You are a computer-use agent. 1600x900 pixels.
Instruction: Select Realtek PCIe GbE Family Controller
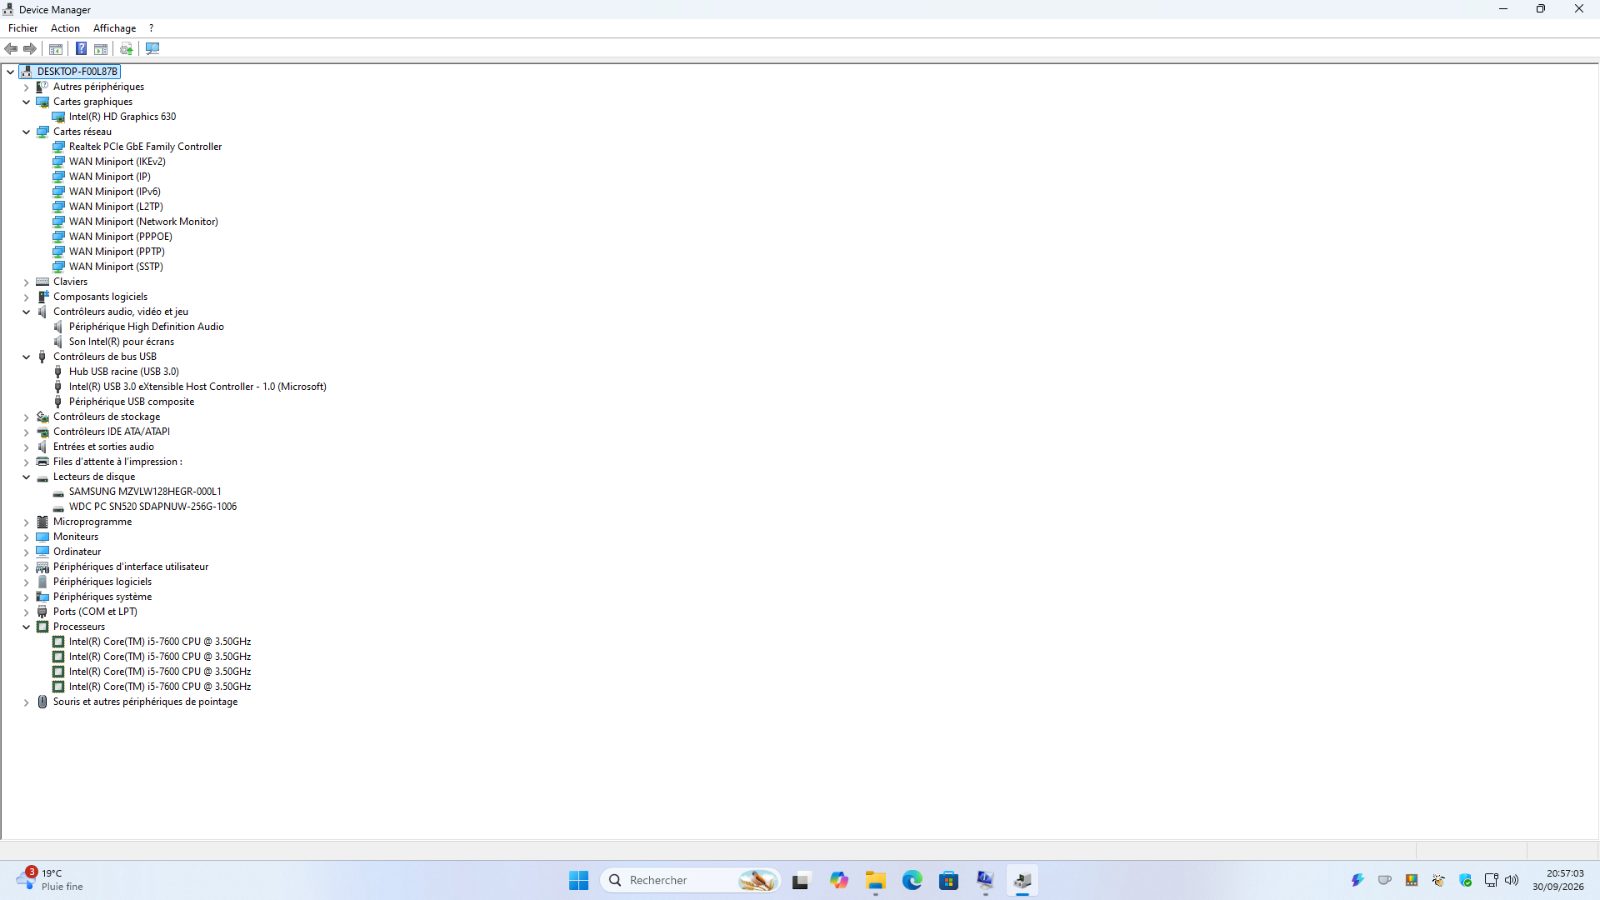pos(145,147)
